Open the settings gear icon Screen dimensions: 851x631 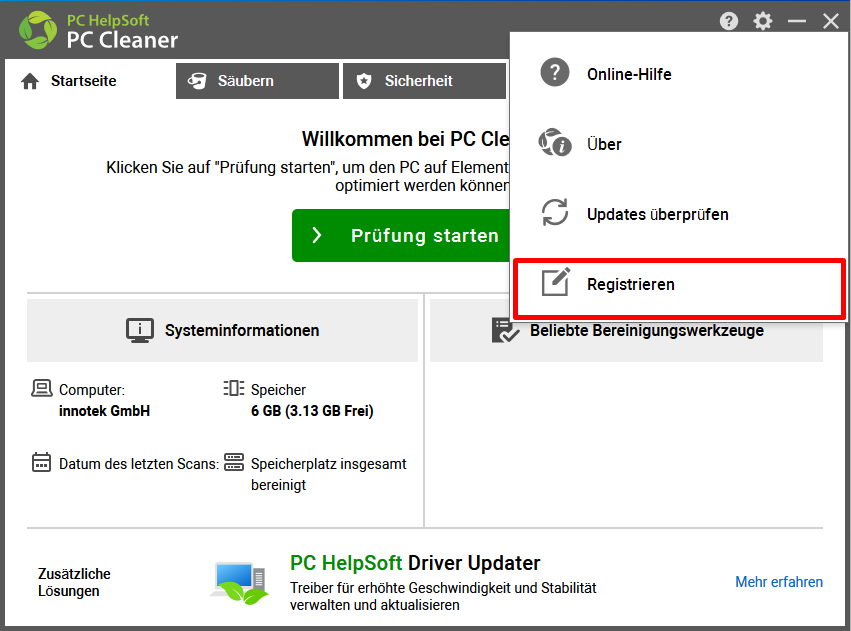click(x=763, y=21)
